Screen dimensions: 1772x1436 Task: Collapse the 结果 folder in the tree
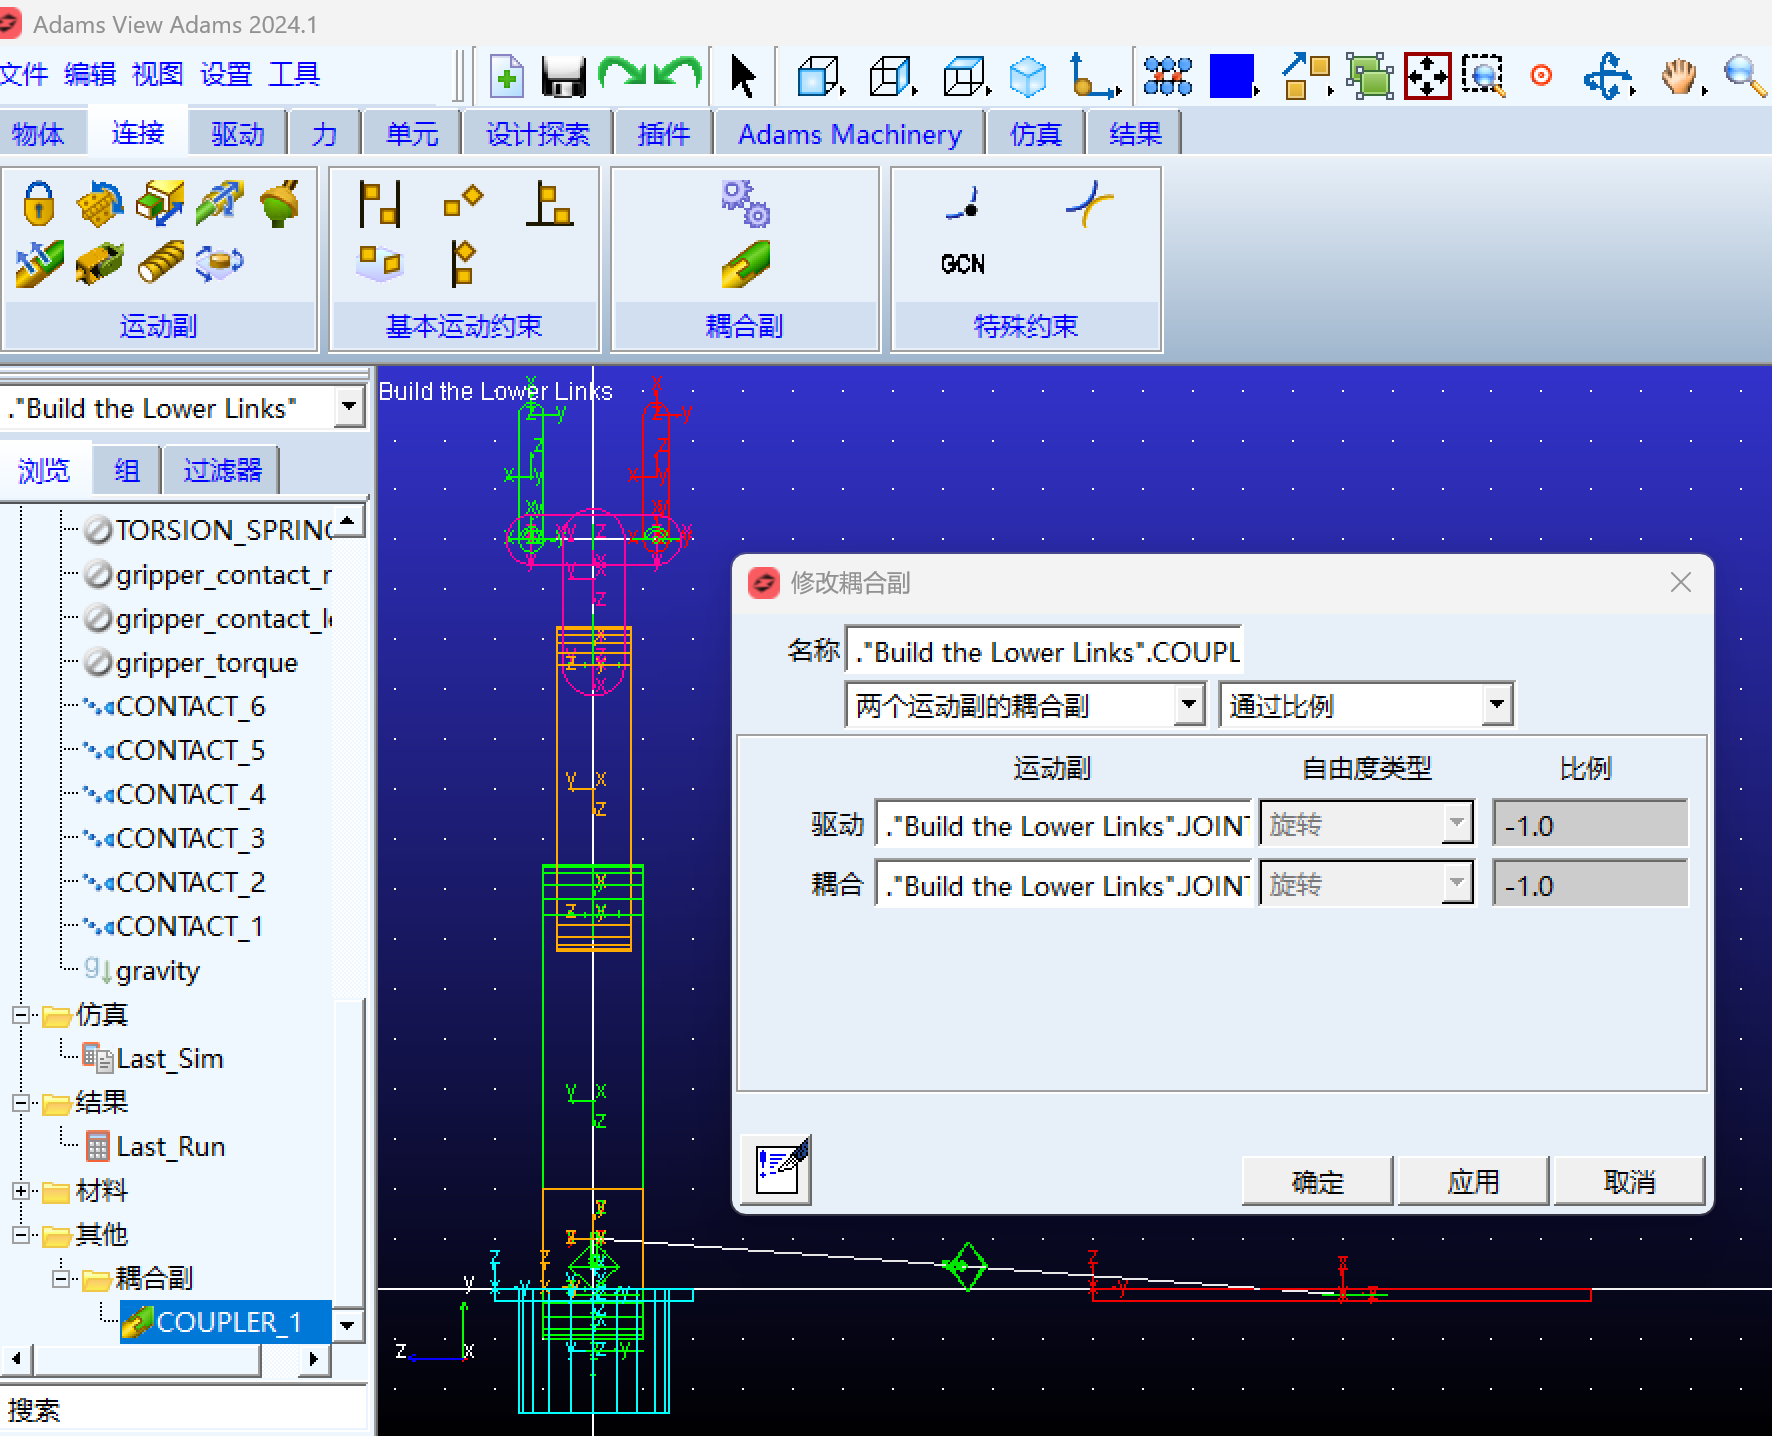pyautogui.click(x=21, y=1103)
